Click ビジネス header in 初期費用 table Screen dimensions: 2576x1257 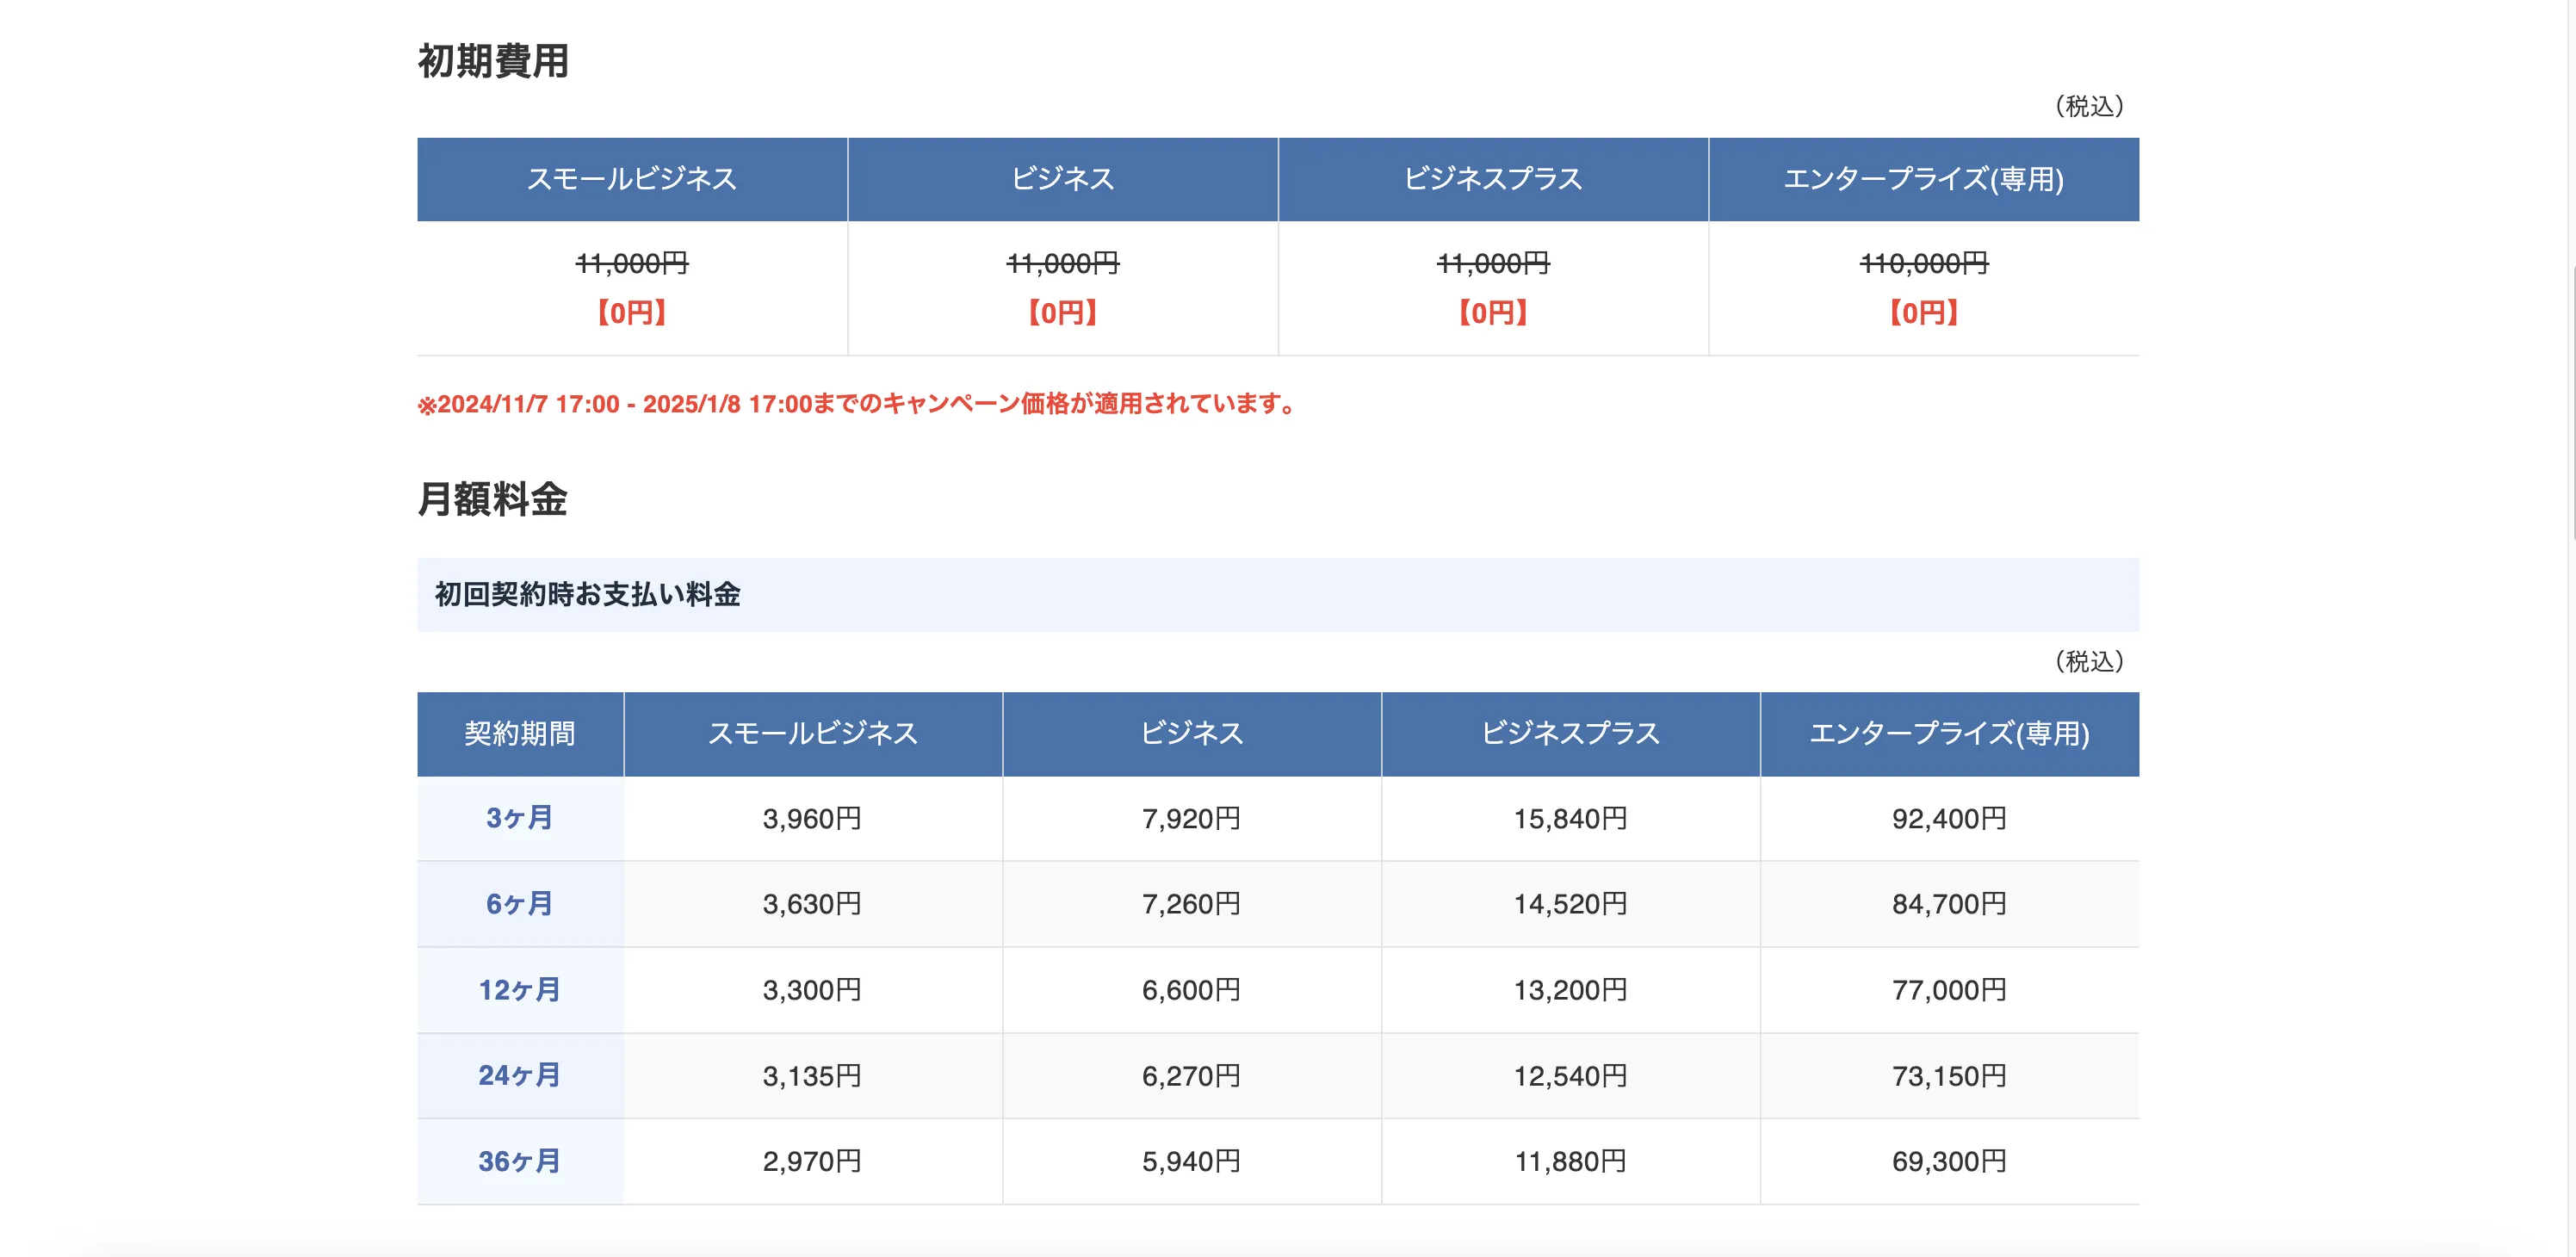click(1063, 179)
